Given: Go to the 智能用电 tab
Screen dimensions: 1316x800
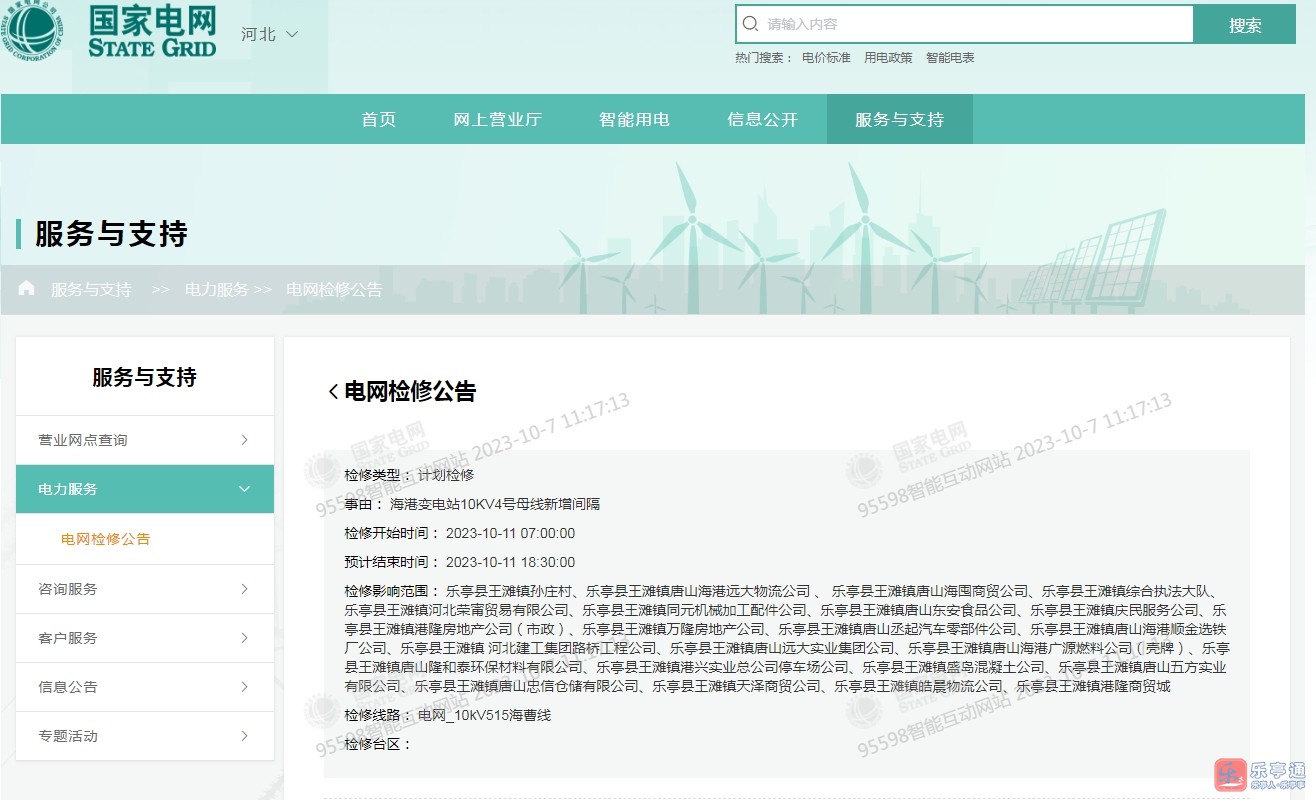Looking at the screenshot, I should 634,119.
